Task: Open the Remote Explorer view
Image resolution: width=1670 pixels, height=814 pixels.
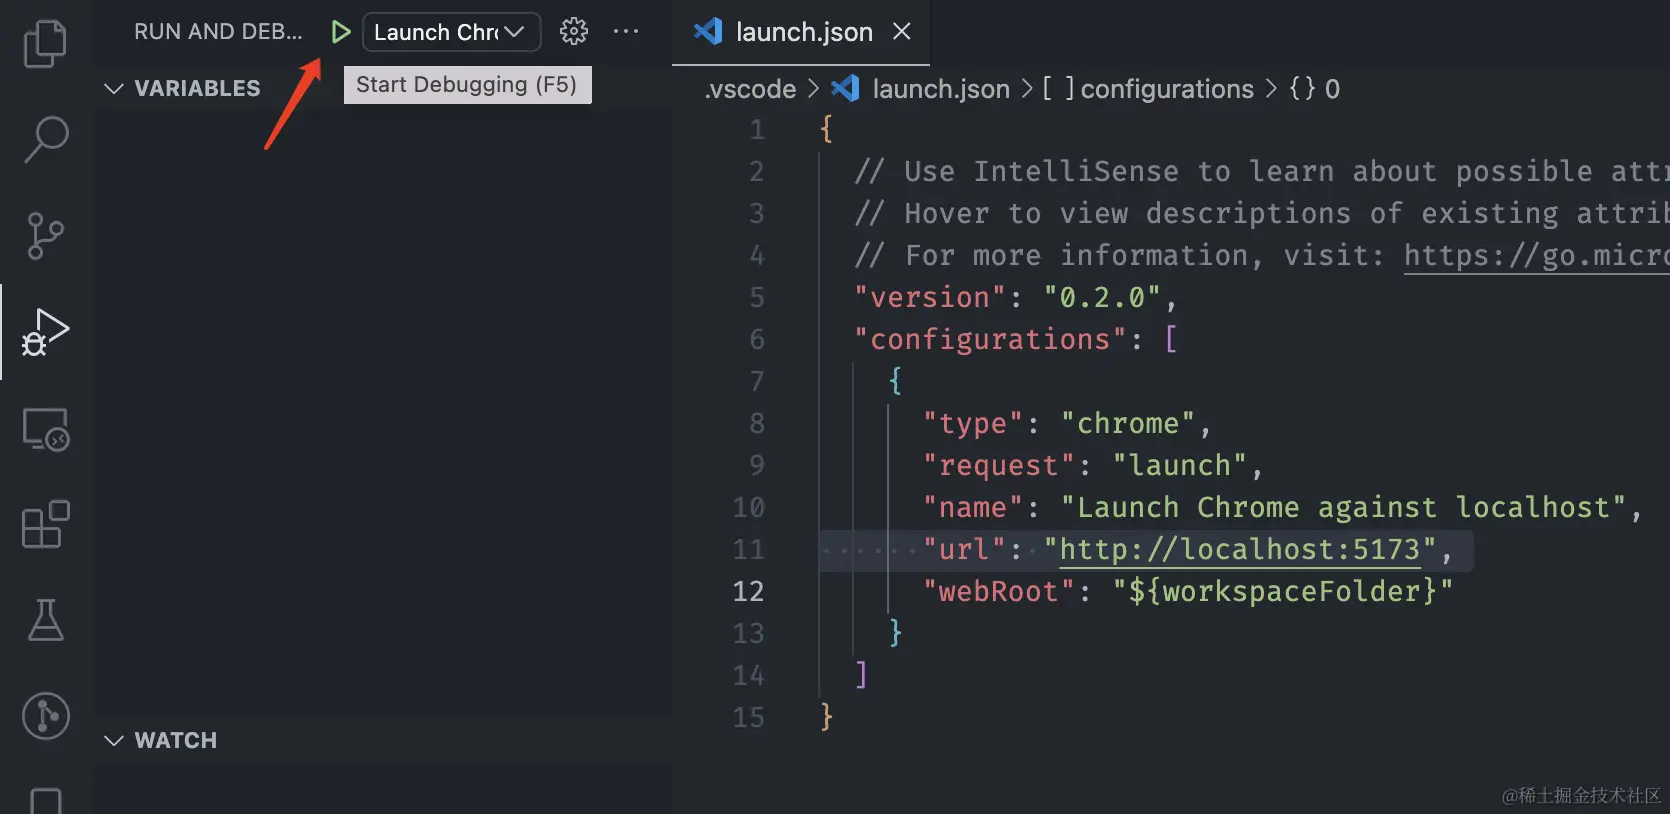Action: coord(45,429)
